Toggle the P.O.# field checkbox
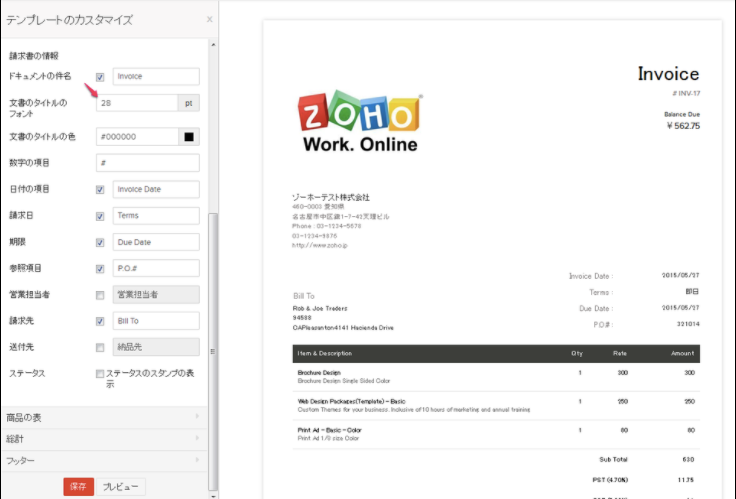The width and height of the screenshot is (736, 499). (100, 269)
